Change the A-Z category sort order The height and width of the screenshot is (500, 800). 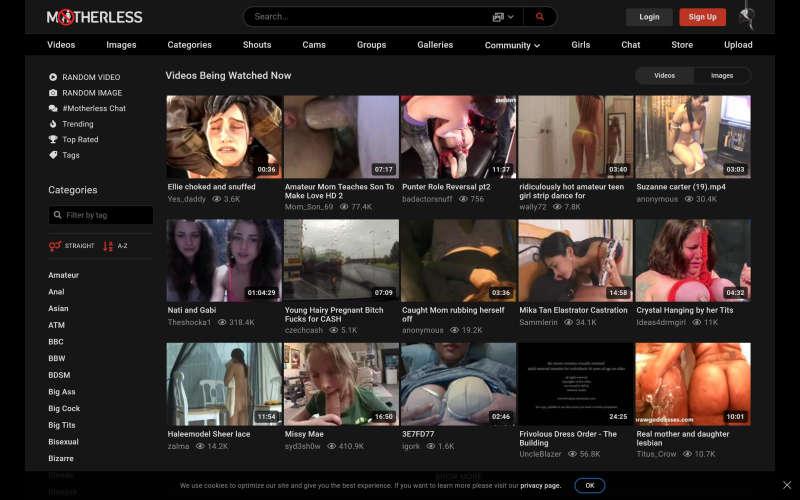click(115, 246)
